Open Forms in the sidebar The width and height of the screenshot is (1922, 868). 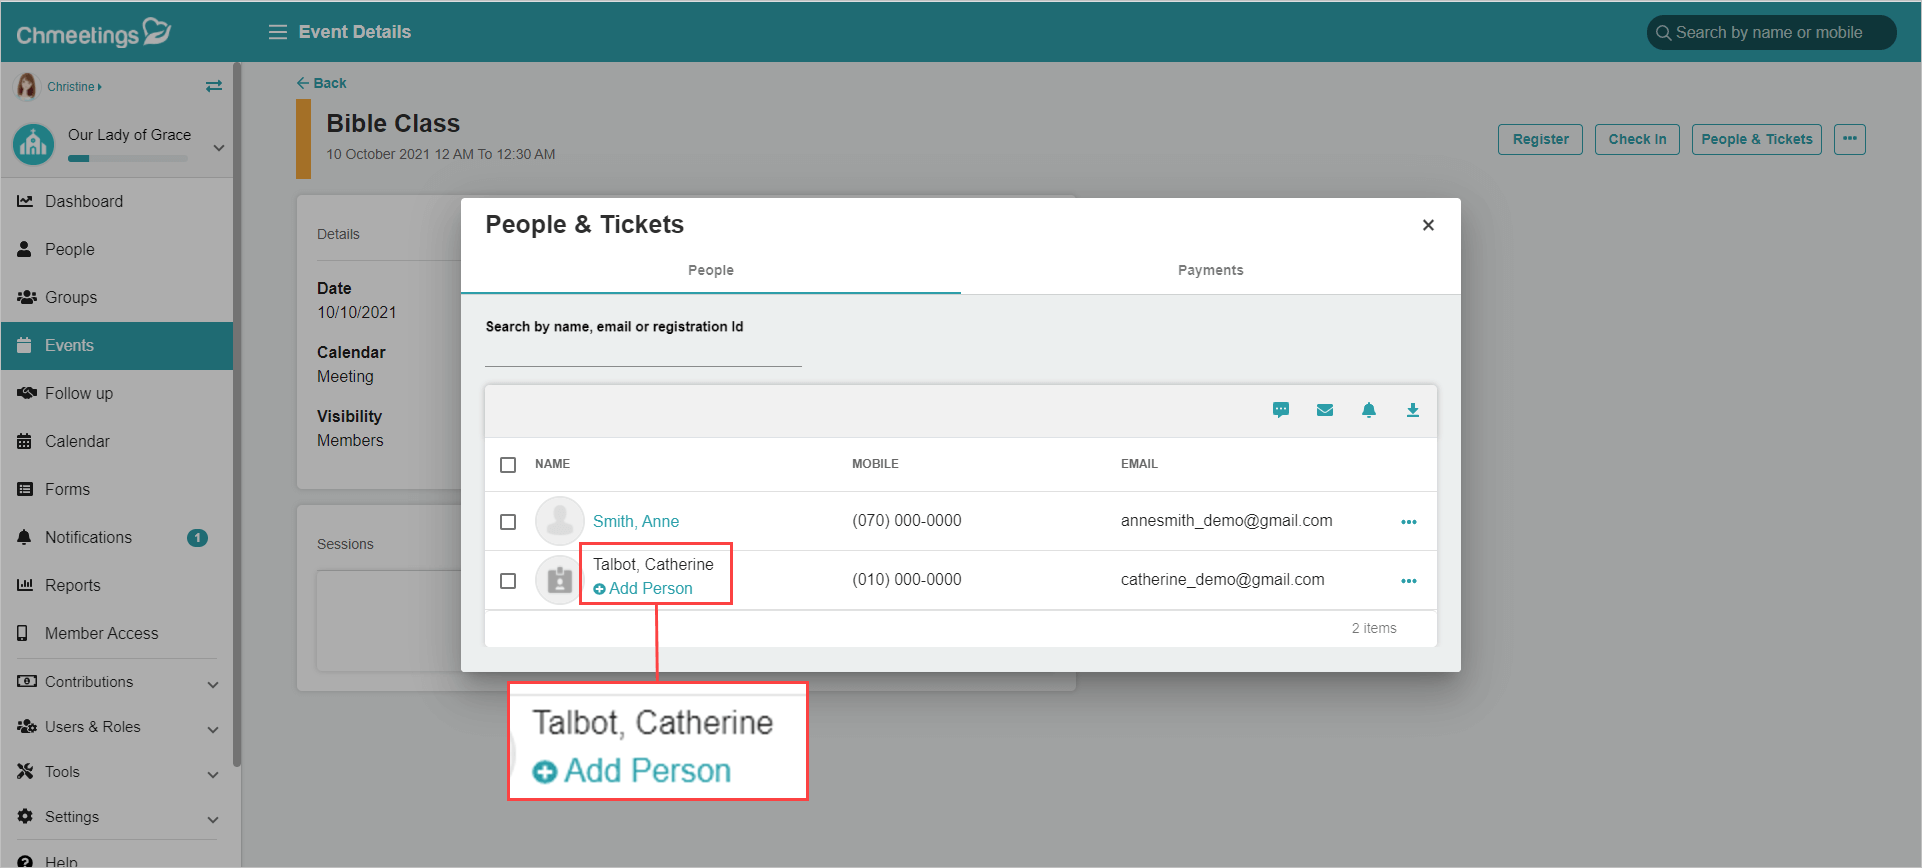point(117,489)
